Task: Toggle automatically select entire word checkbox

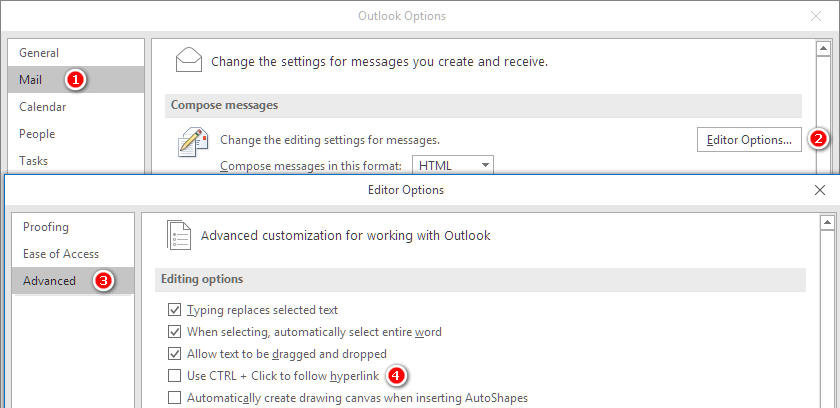Action: 174,332
